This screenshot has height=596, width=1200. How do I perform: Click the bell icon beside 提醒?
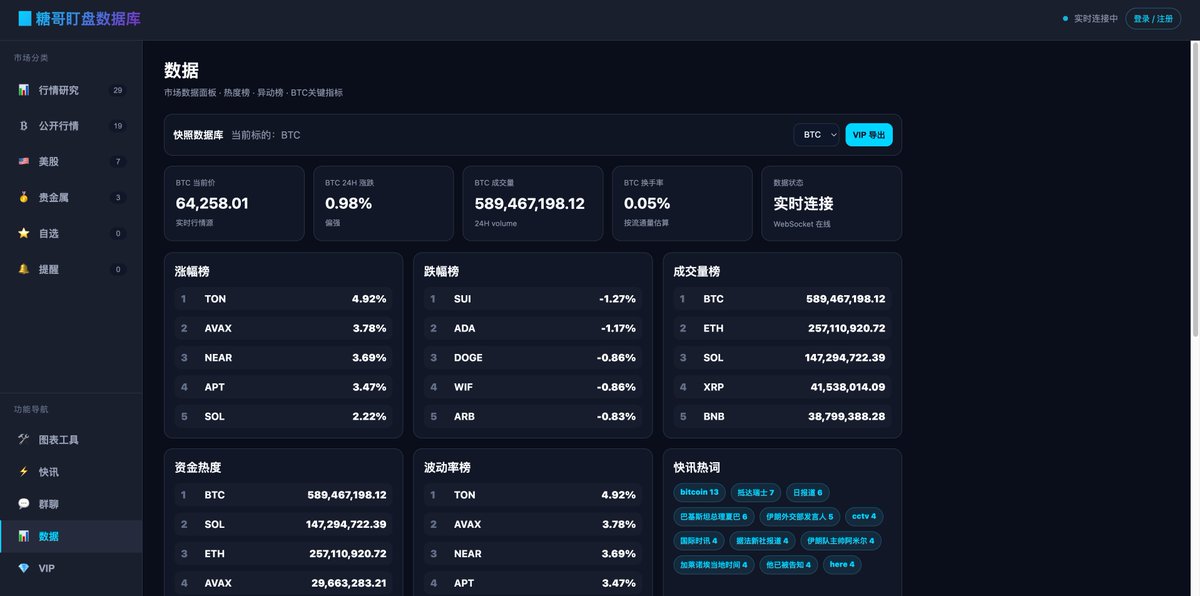[x=23, y=269]
